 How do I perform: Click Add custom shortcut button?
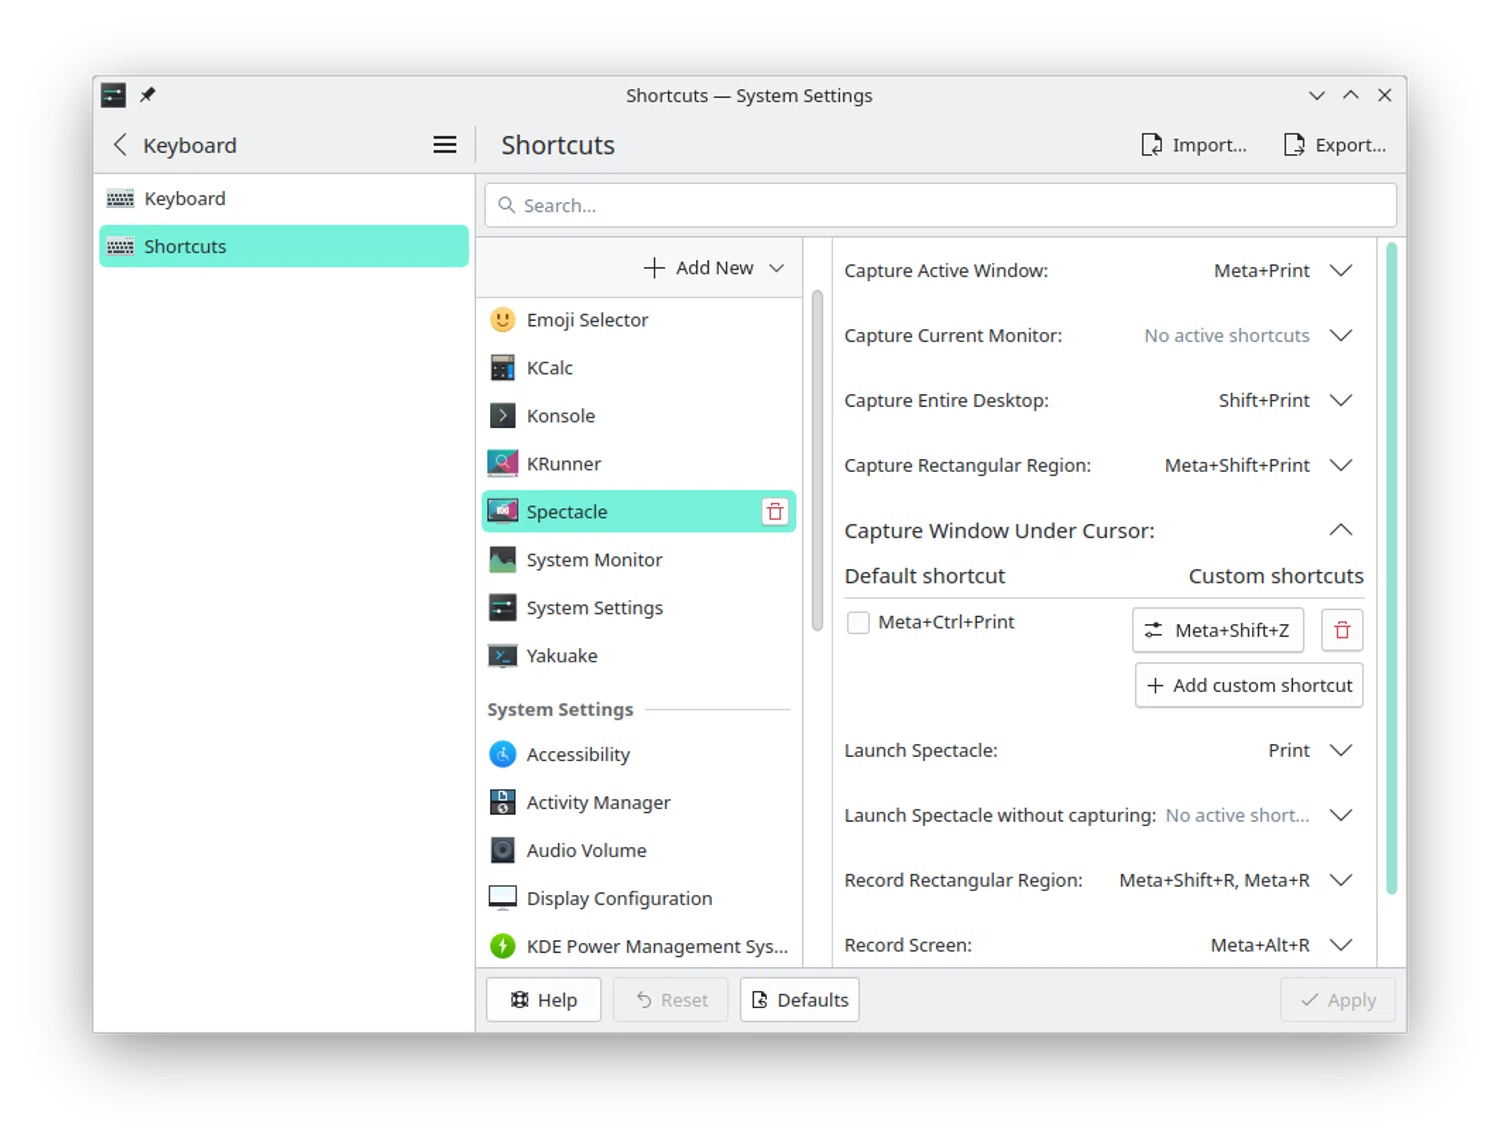coord(1249,686)
